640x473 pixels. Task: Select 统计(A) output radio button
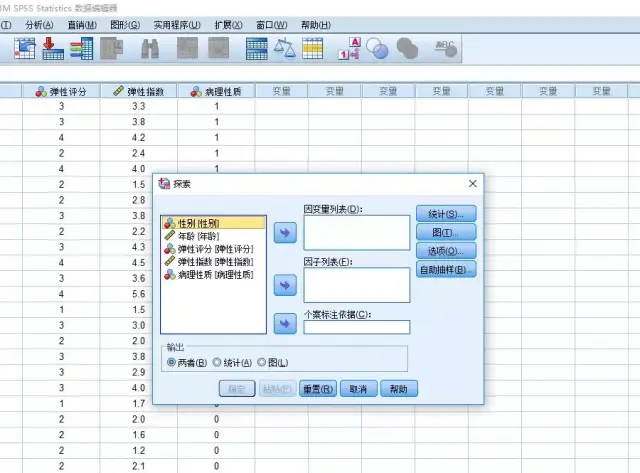point(217,362)
